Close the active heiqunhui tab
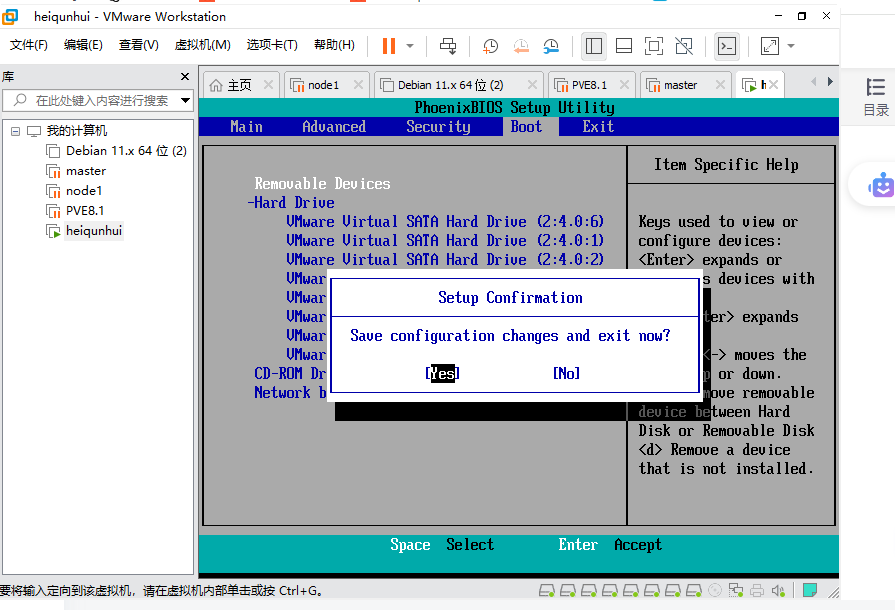895x610 pixels. [x=773, y=85]
